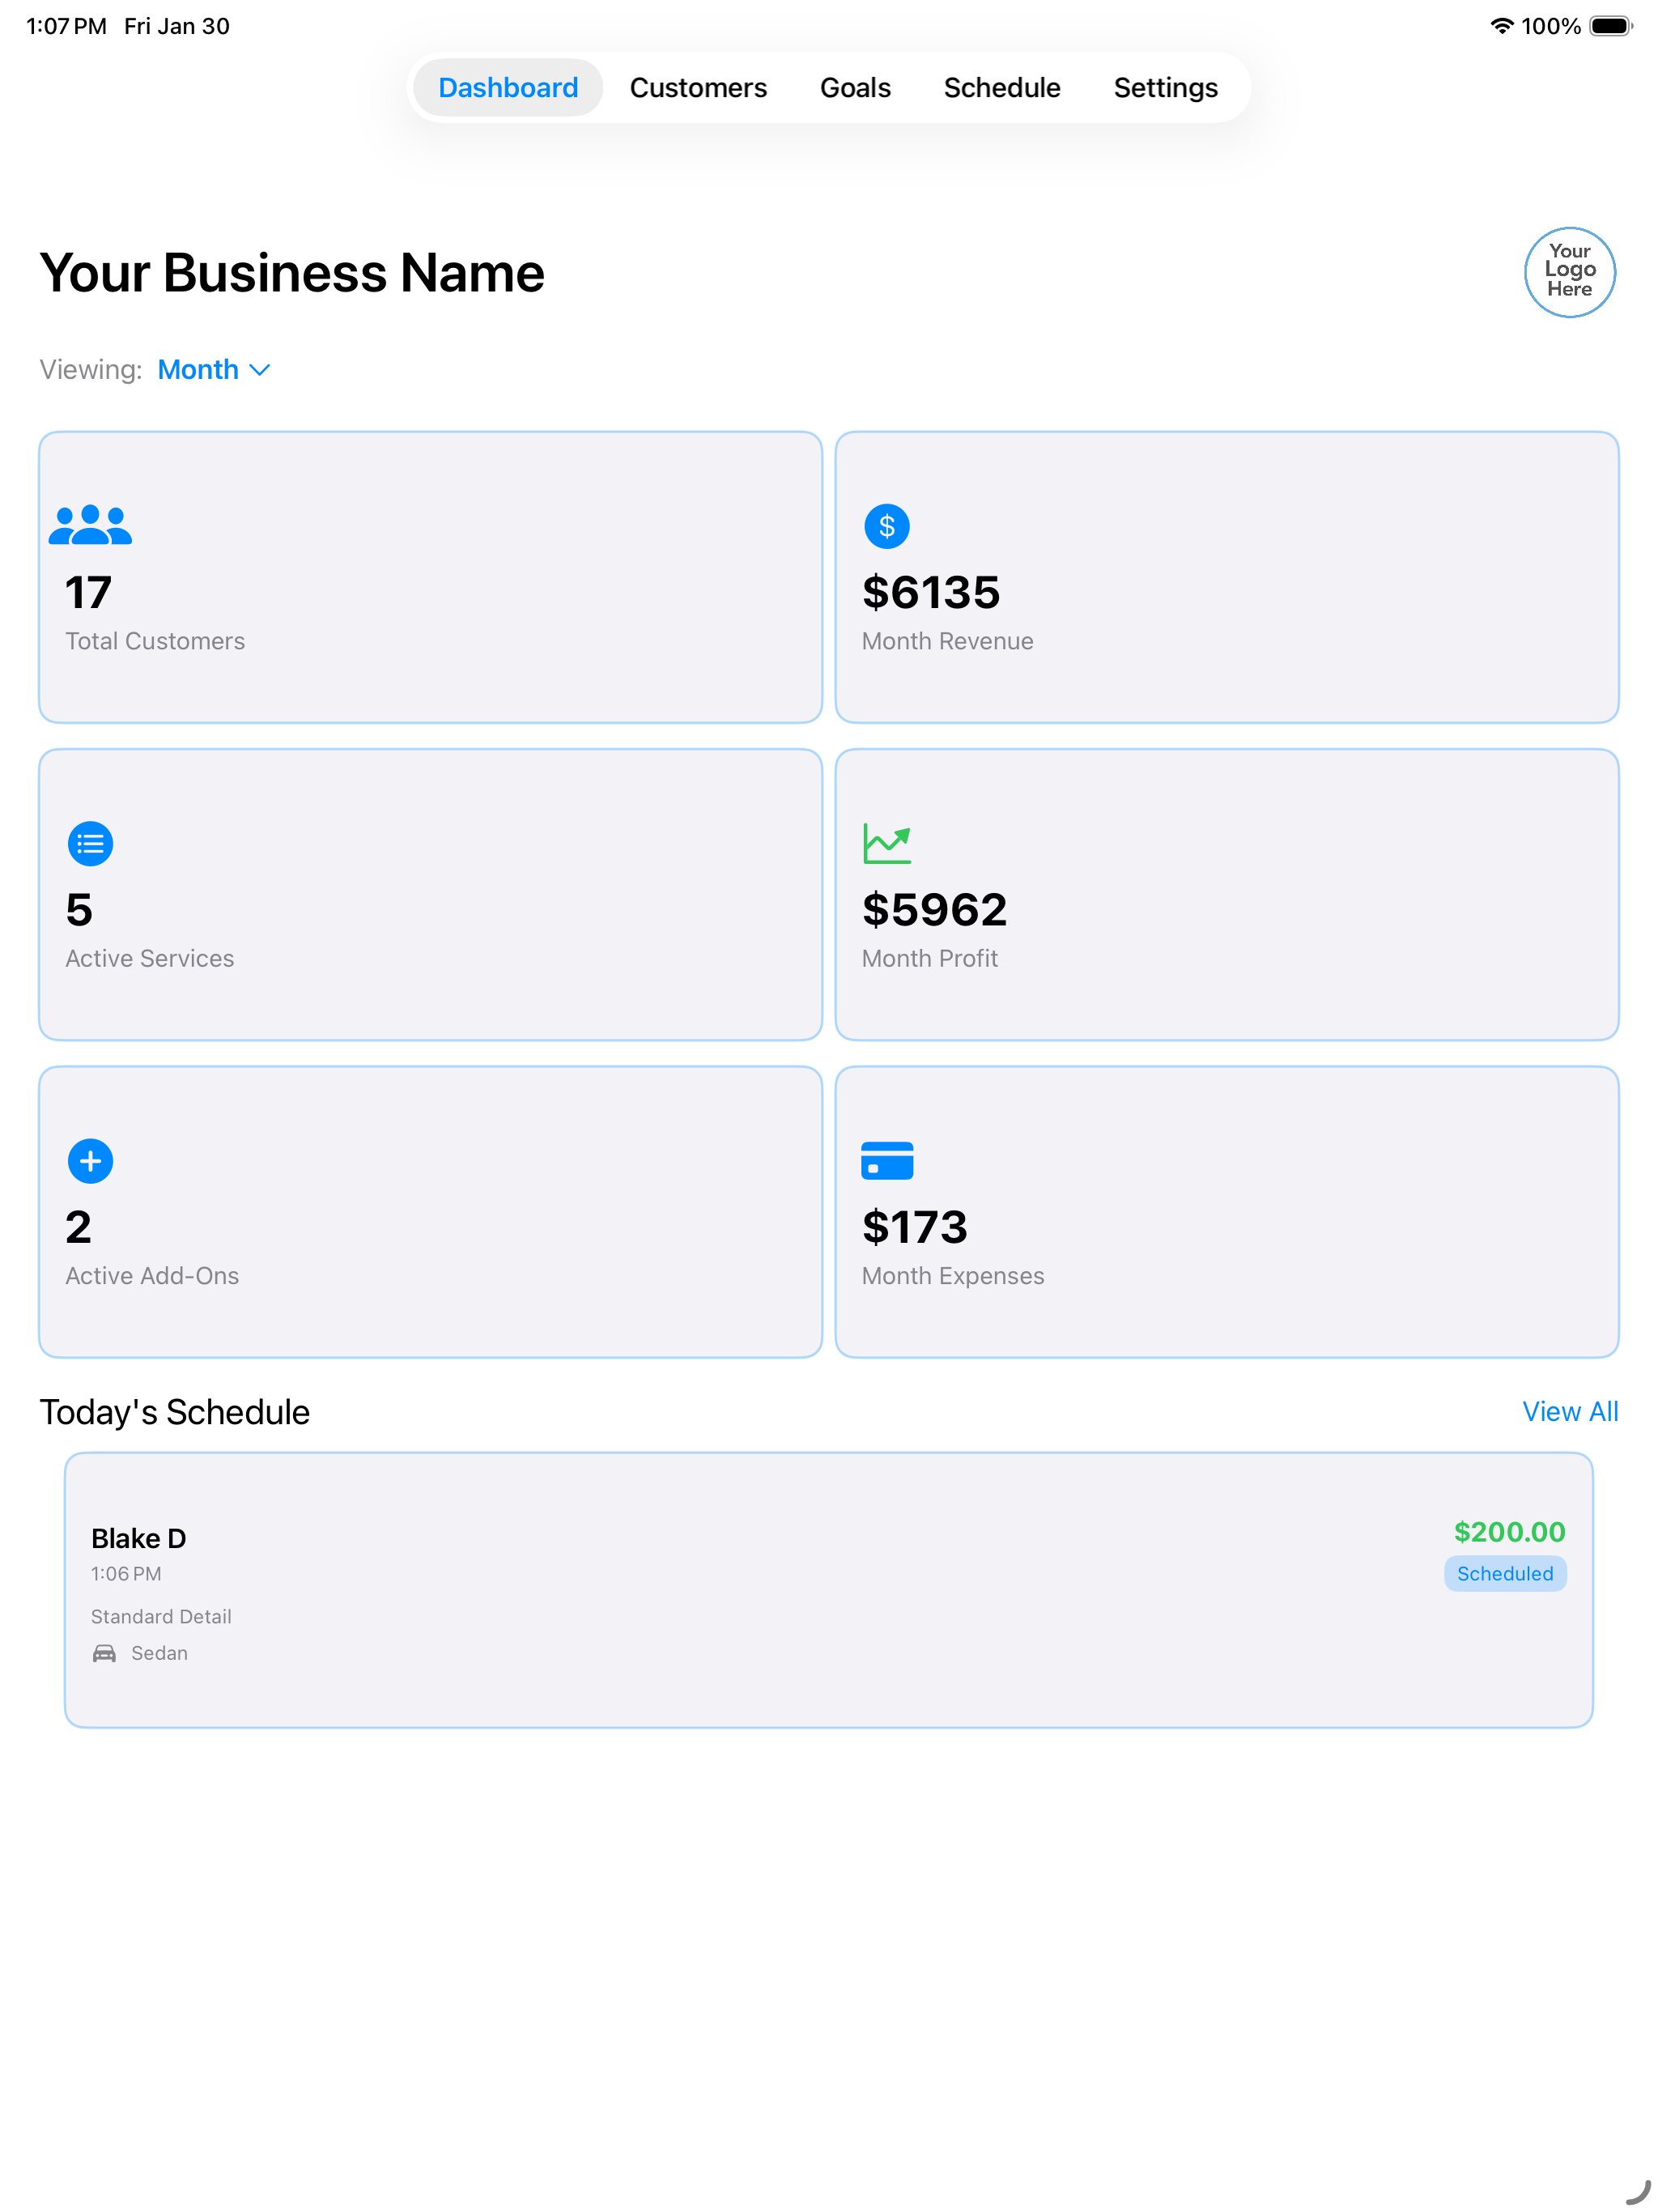Click the $5962 Month Profit value
This screenshot has height=2212, width=1658.
click(x=934, y=910)
